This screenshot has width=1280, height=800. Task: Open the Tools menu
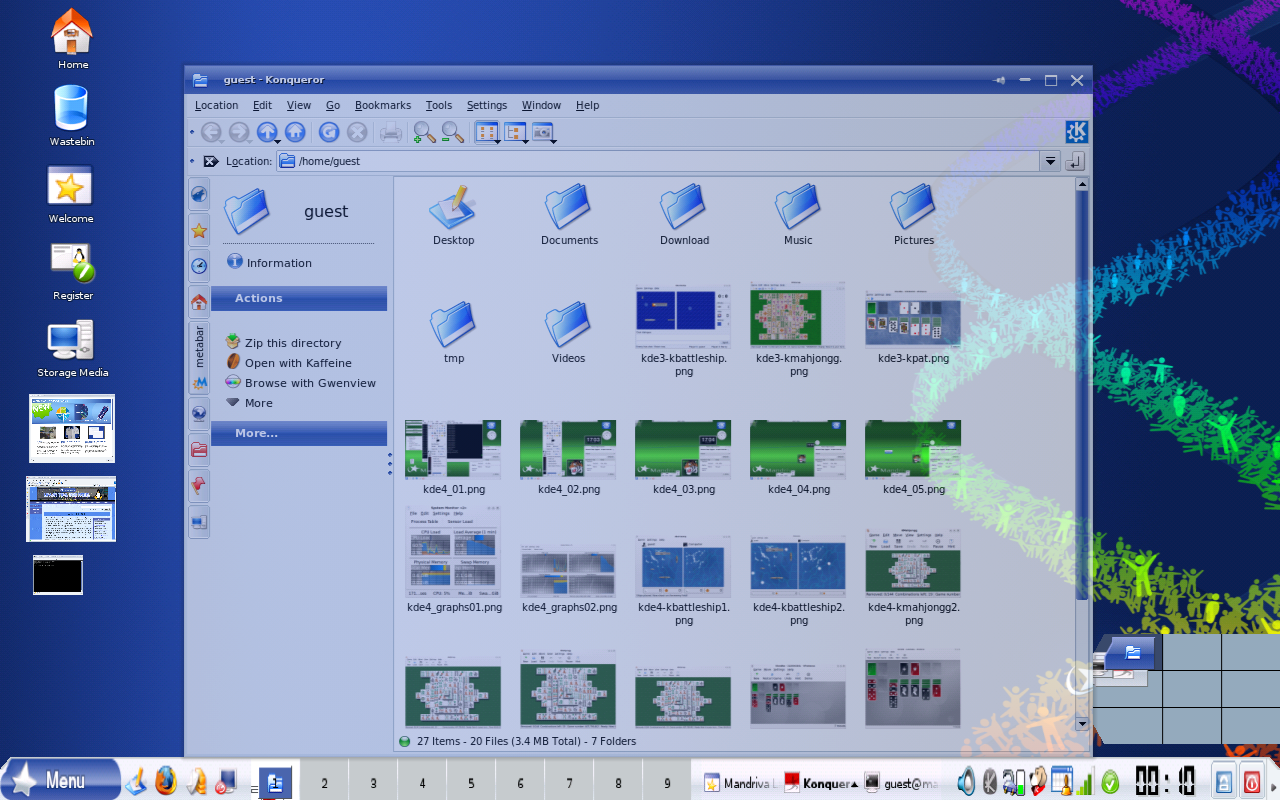pyautogui.click(x=439, y=105)
